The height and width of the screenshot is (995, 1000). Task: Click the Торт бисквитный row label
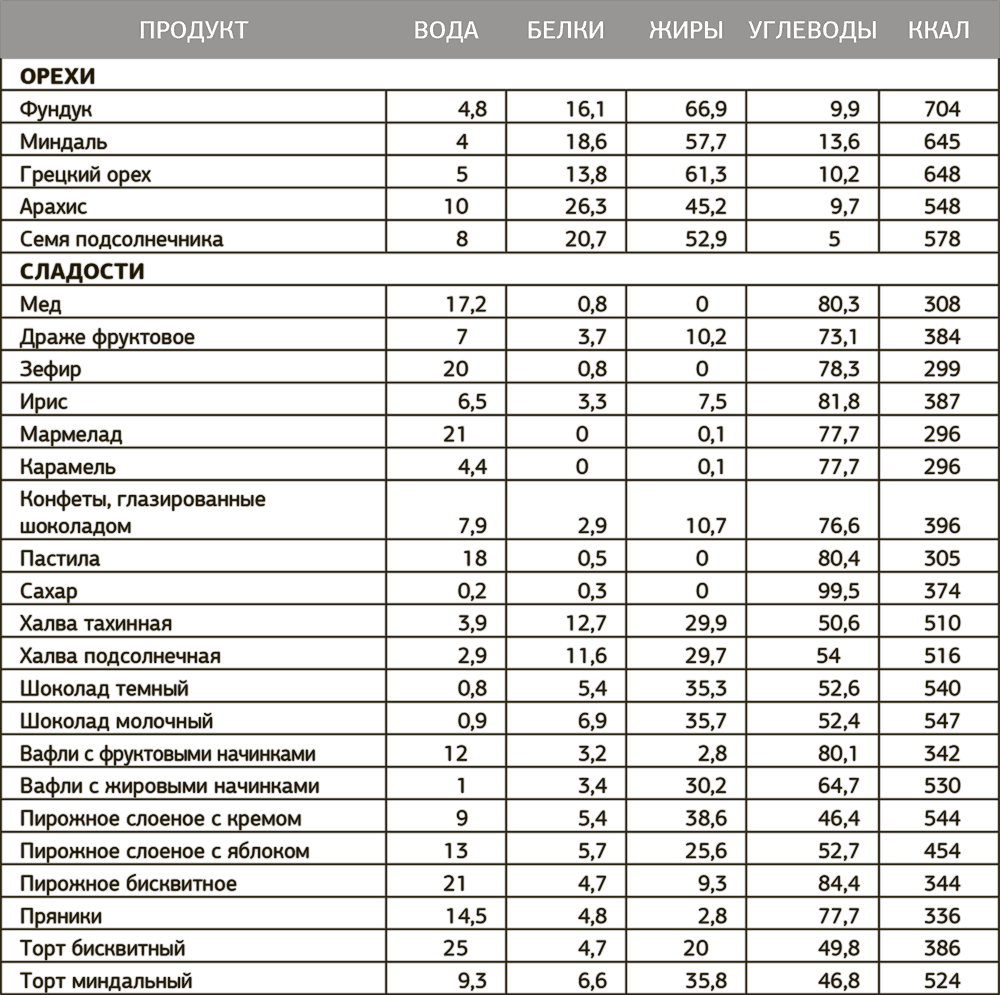102,948
